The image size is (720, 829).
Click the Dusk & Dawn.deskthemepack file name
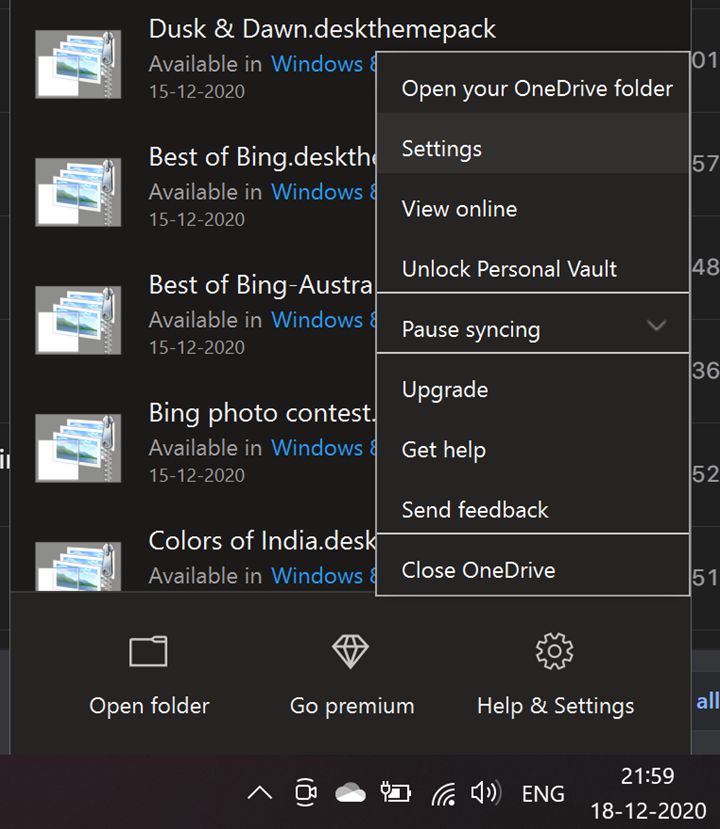[322, 30]
